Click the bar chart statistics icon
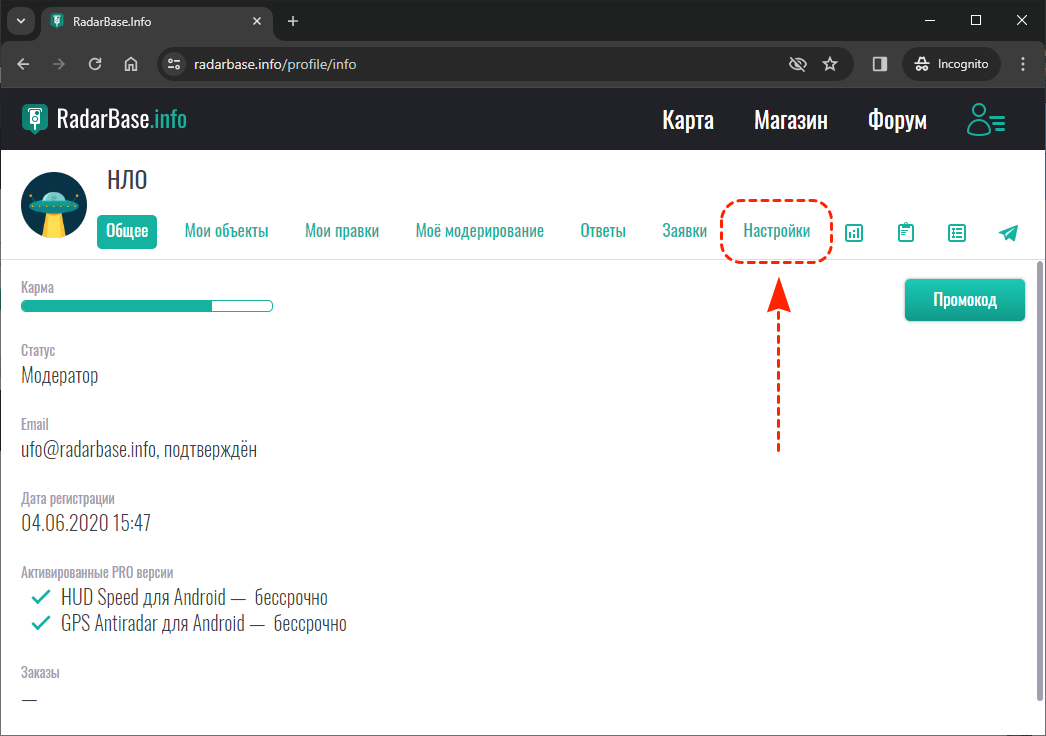Viewport: 1046px width, 736px height. [854, 232]
